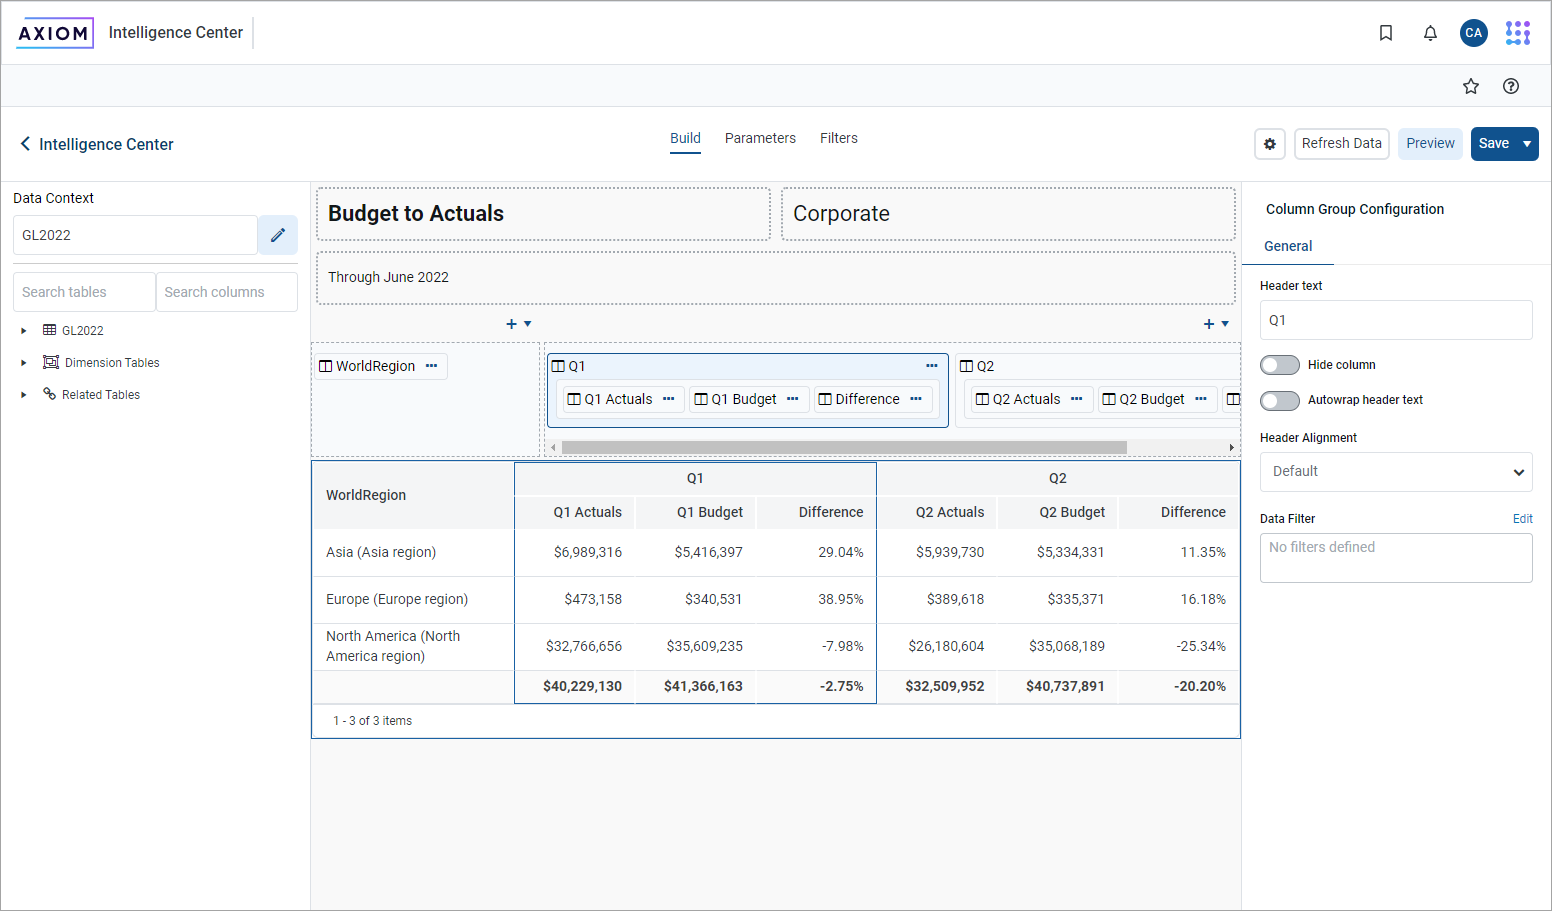This screenshot has height=911, width=1552.
Task: Open help via question mark icon
Action: tap(1510, 86)
